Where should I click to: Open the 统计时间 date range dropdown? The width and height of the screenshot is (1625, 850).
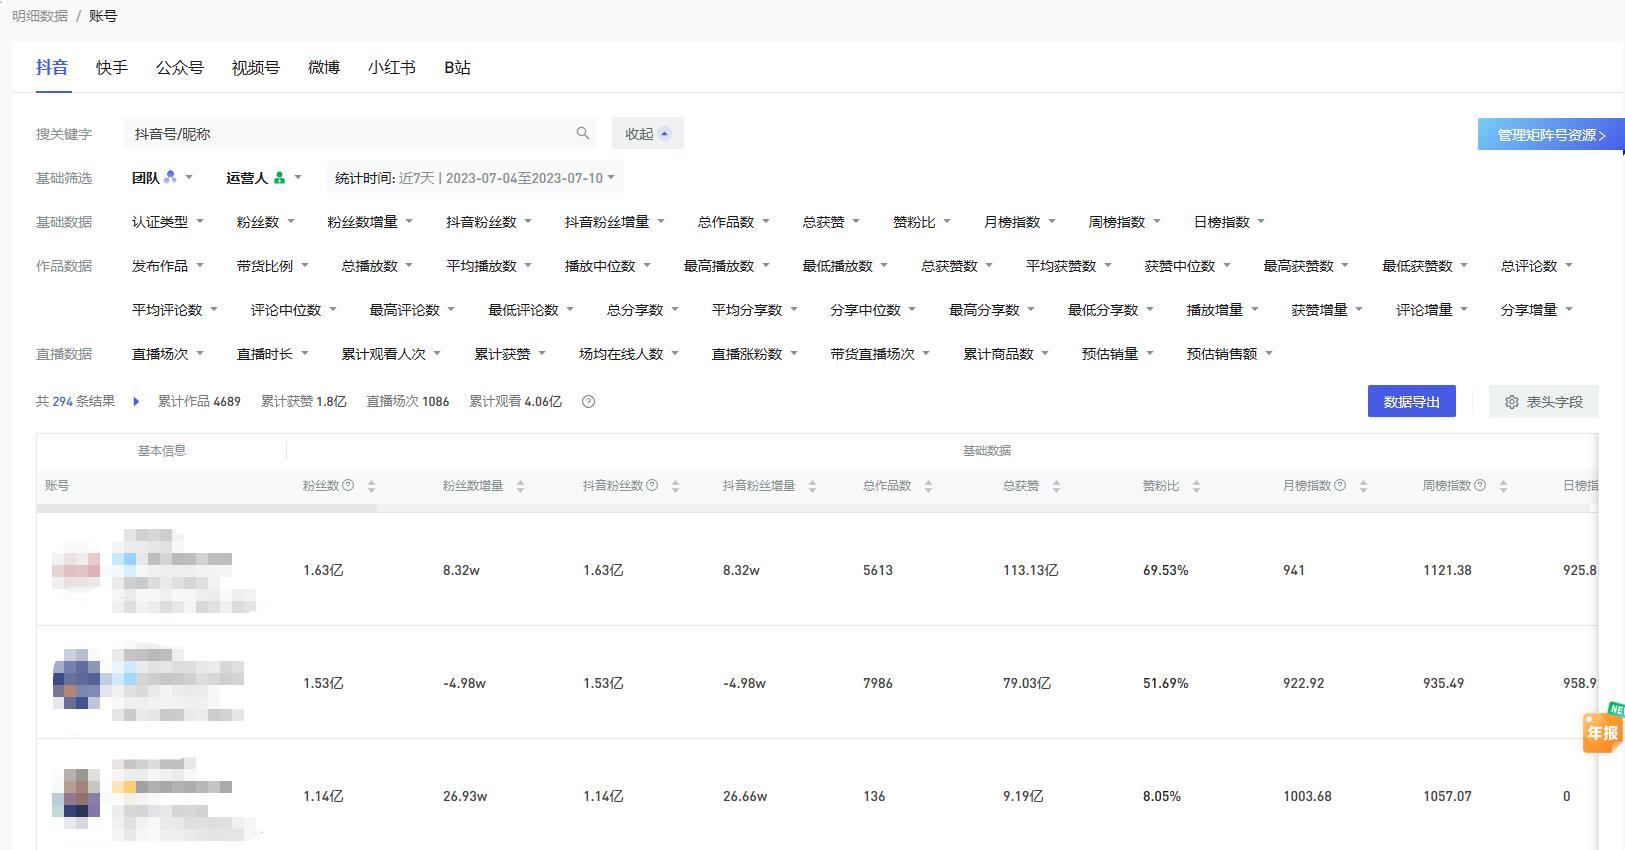point(475,178)
